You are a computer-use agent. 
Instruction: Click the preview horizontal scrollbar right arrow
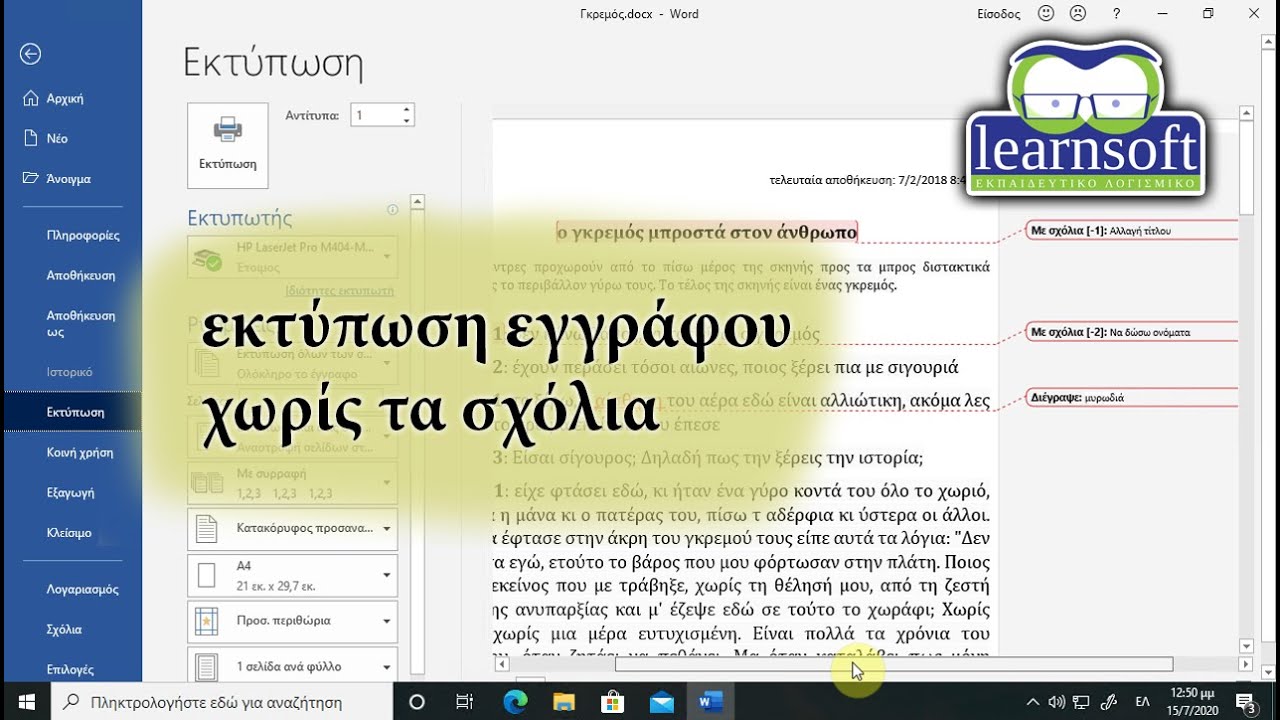[x=1246, y=664]
